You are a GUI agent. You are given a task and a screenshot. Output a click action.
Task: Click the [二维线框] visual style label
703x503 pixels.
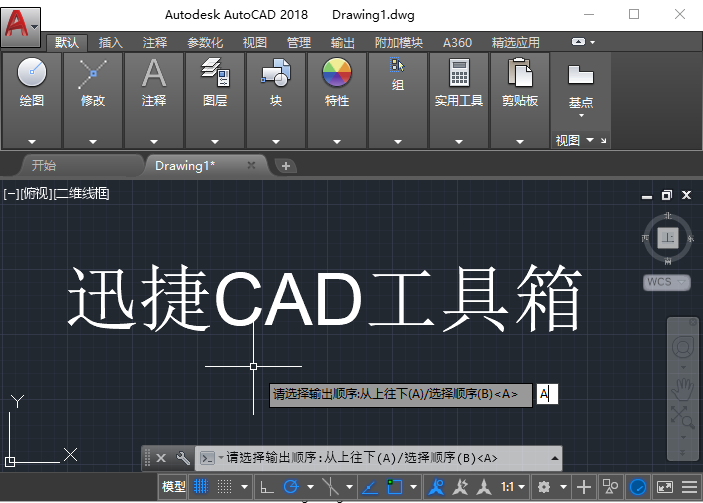coord(81,194)
